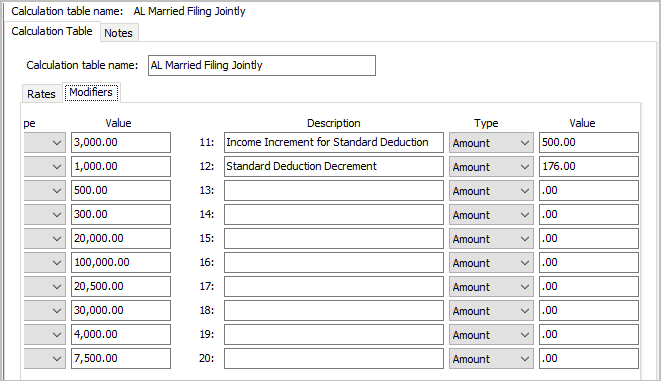Click the value field for row 17

[589, 287]
